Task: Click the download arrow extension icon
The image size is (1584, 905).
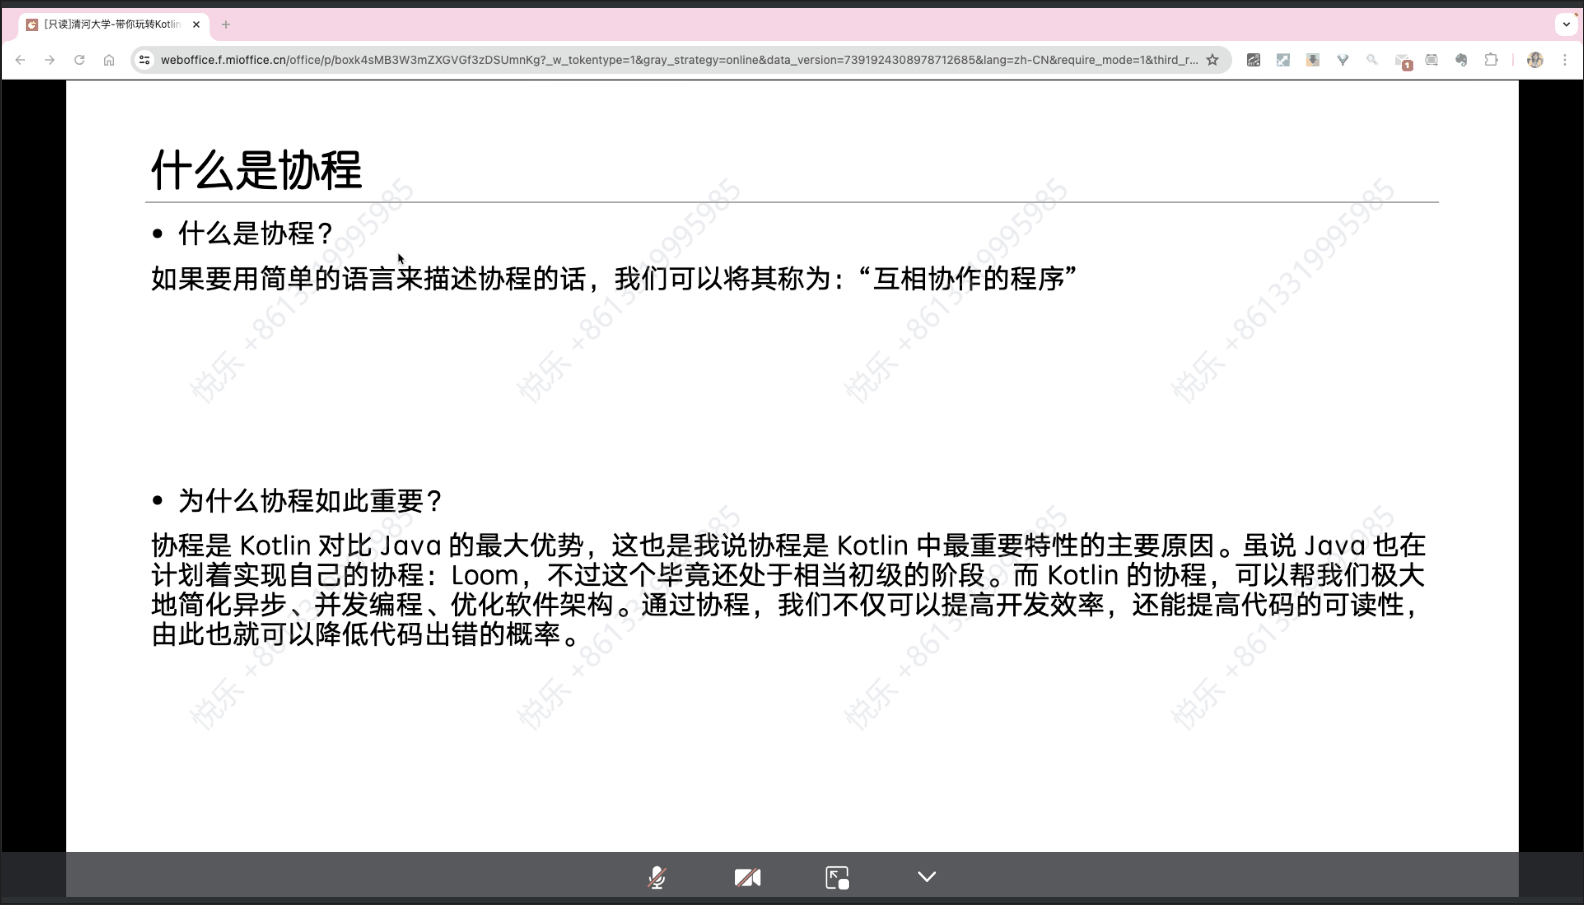Action: (x=1313, y=60)
